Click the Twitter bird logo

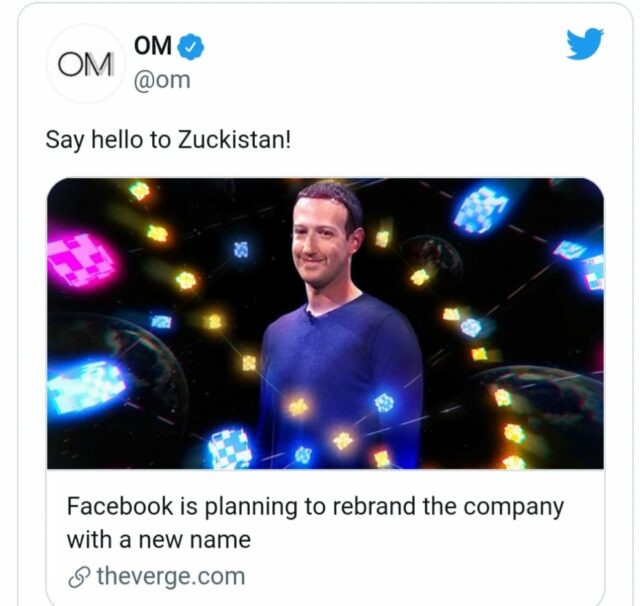pyautogui.click(x=585, y=44)
